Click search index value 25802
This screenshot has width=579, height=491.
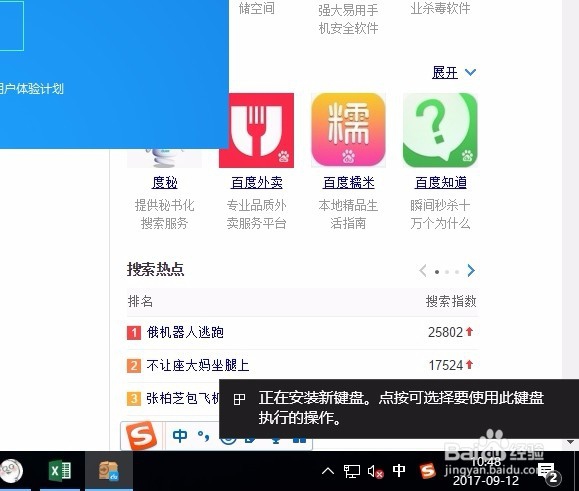445,332
